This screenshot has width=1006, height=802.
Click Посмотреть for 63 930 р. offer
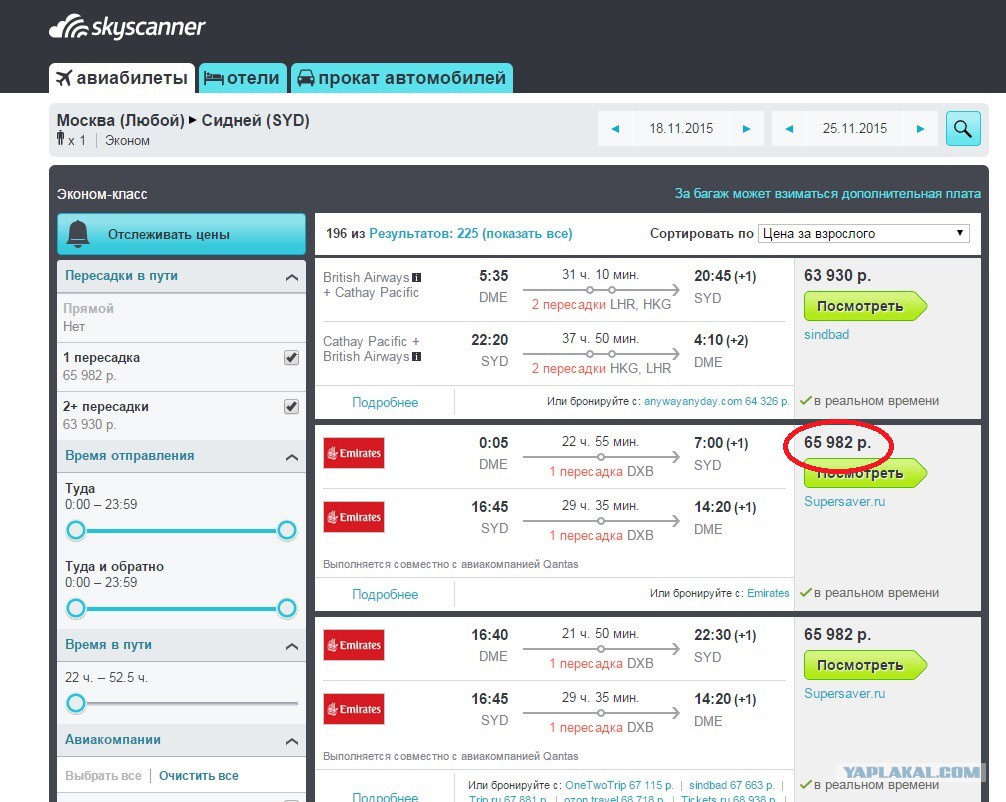click(864, 306)
